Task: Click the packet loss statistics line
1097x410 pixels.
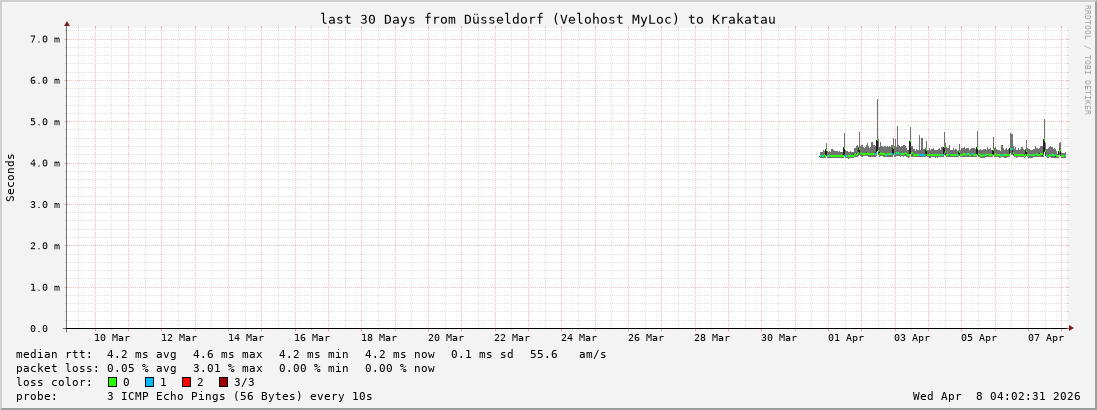Action: 225,368
